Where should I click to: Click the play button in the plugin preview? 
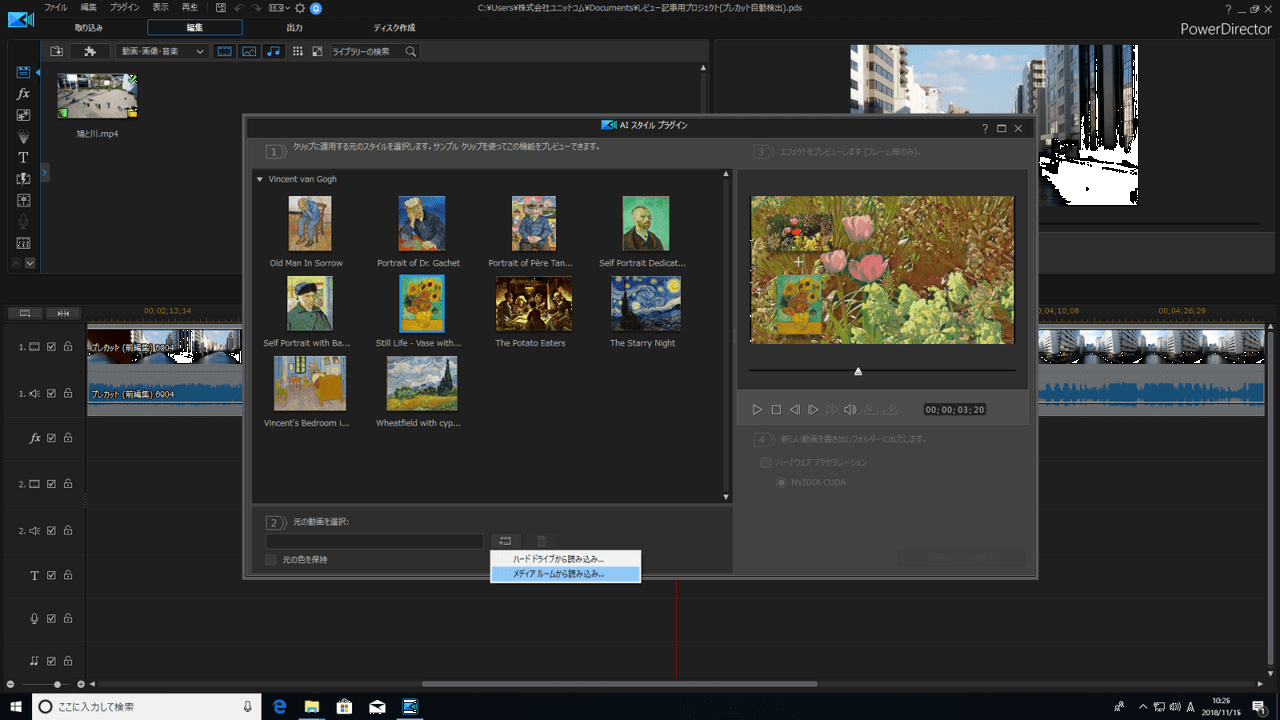(x=757, y=410)
